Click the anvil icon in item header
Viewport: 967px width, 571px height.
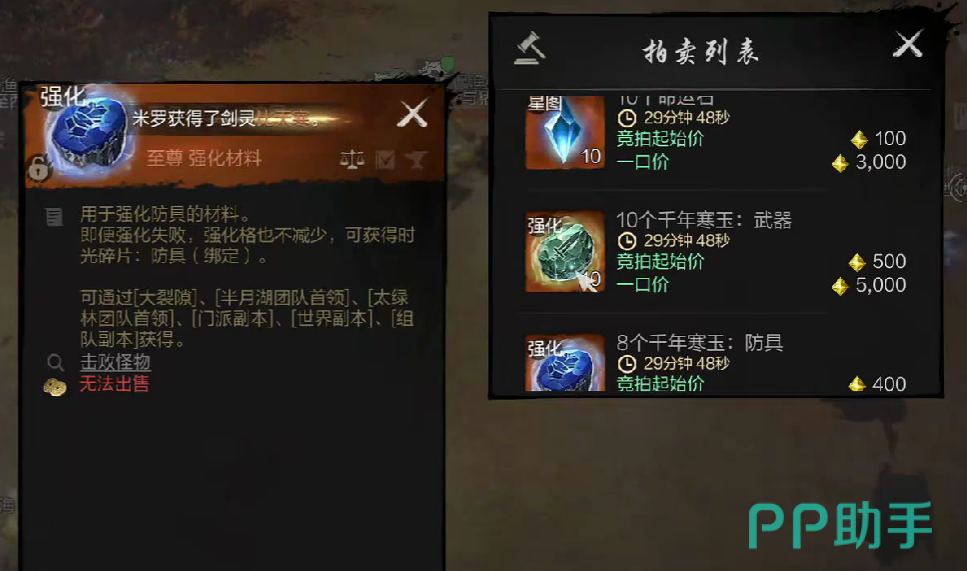tap(416, 160)
